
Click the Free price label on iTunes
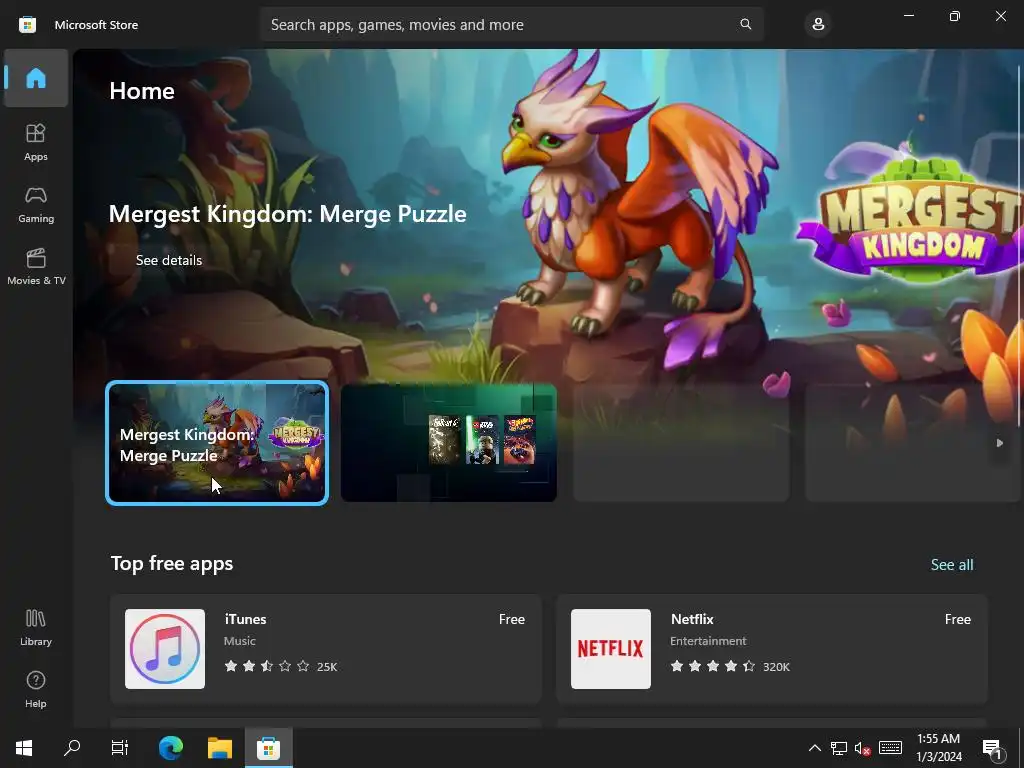coord(511,619)
